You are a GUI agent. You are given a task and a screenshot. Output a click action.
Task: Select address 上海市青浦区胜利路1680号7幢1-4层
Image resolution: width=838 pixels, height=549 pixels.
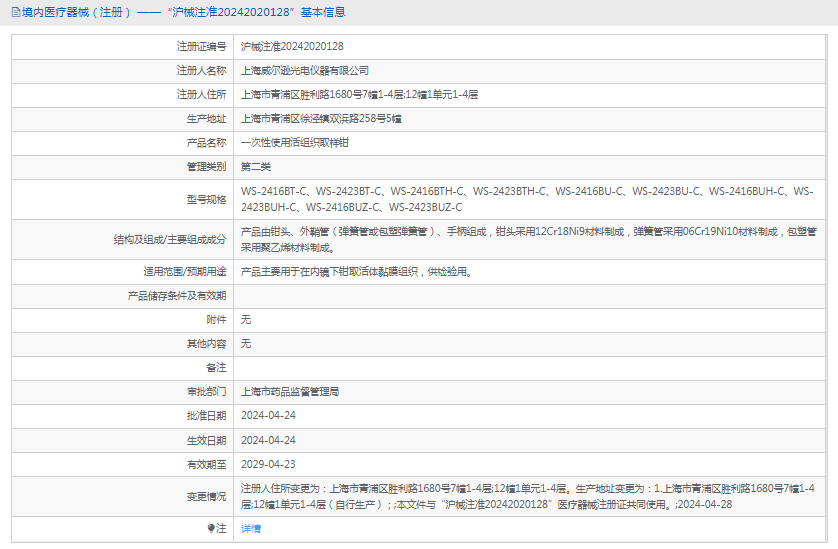point(322,95)
